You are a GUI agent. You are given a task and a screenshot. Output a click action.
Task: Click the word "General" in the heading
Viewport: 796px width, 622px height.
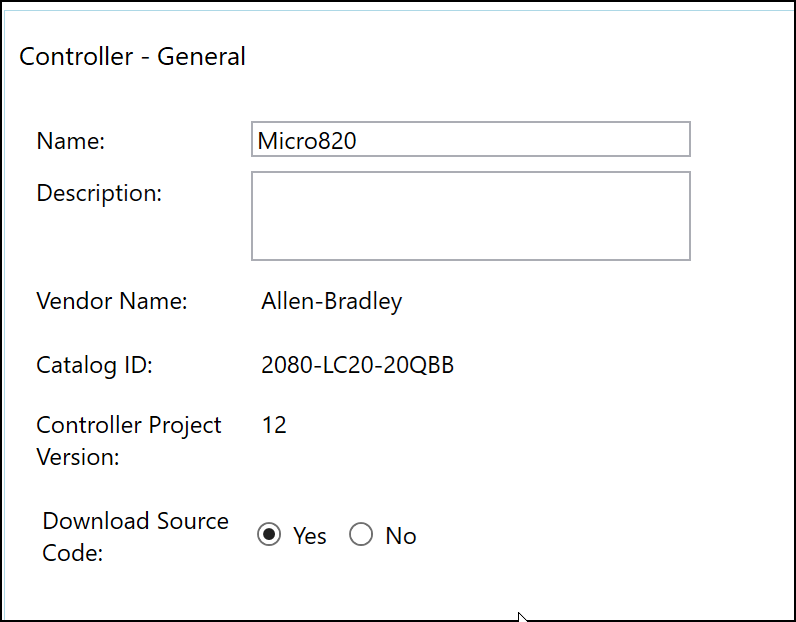[x=201, y=56]
